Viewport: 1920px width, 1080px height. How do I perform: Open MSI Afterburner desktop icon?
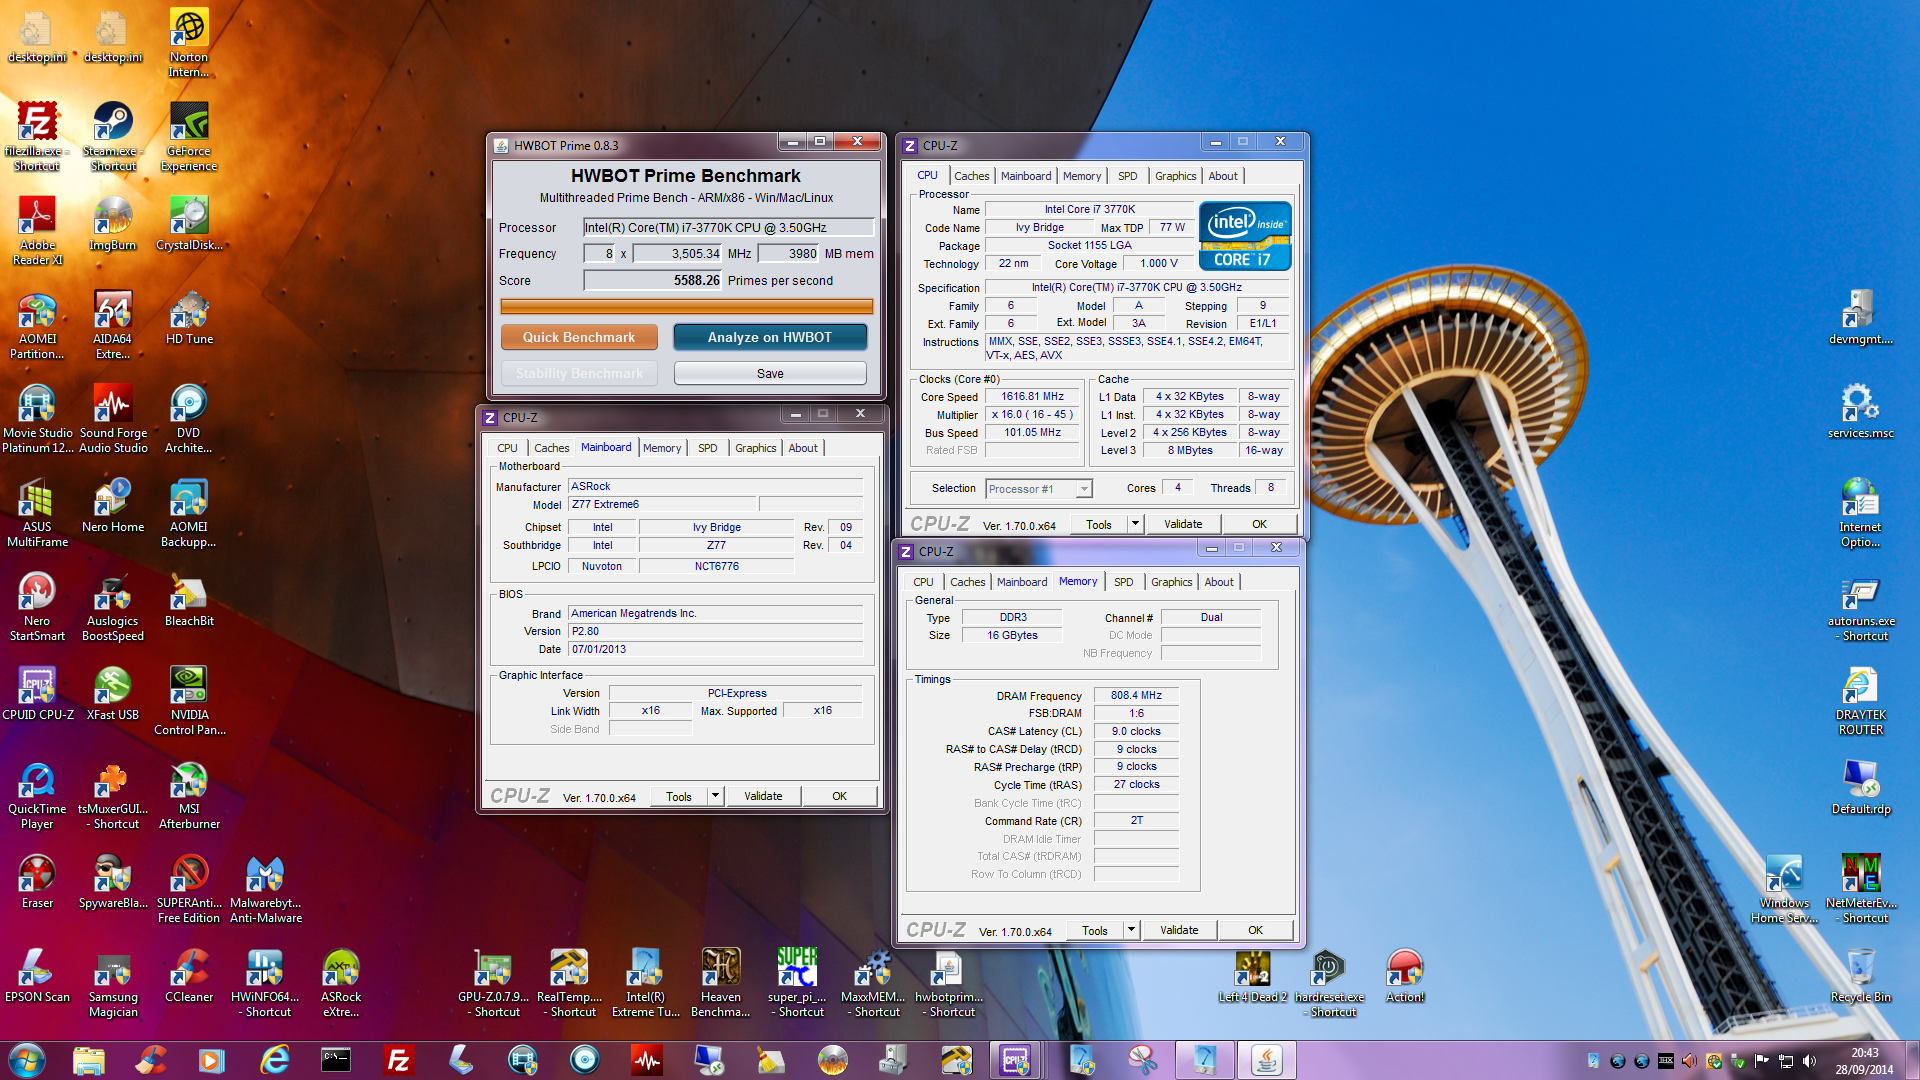189,794
